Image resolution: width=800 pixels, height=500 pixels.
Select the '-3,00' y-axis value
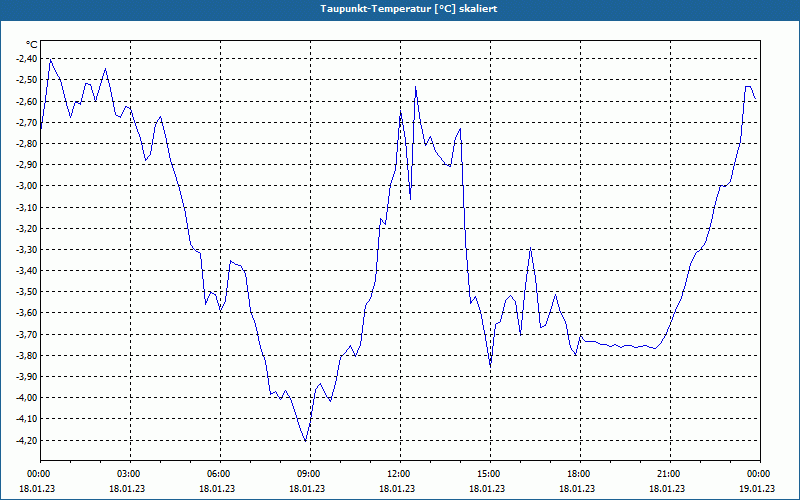pos(27,186)
